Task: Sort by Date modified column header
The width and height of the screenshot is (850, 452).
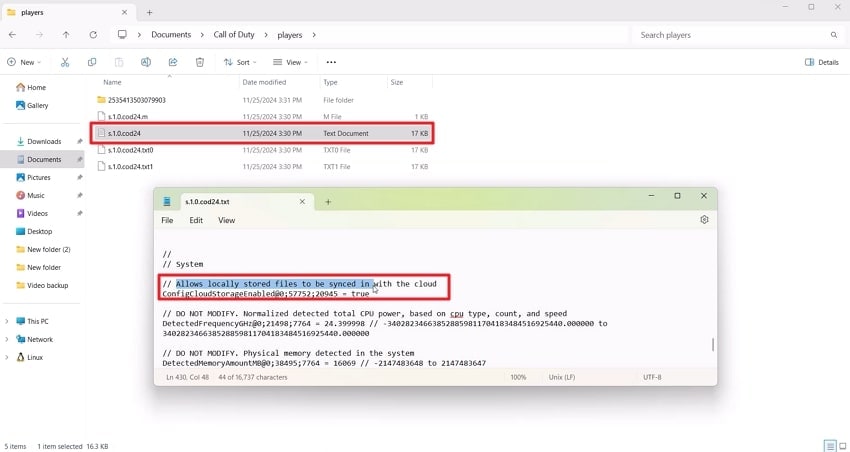Action: (x=264, y=82)
